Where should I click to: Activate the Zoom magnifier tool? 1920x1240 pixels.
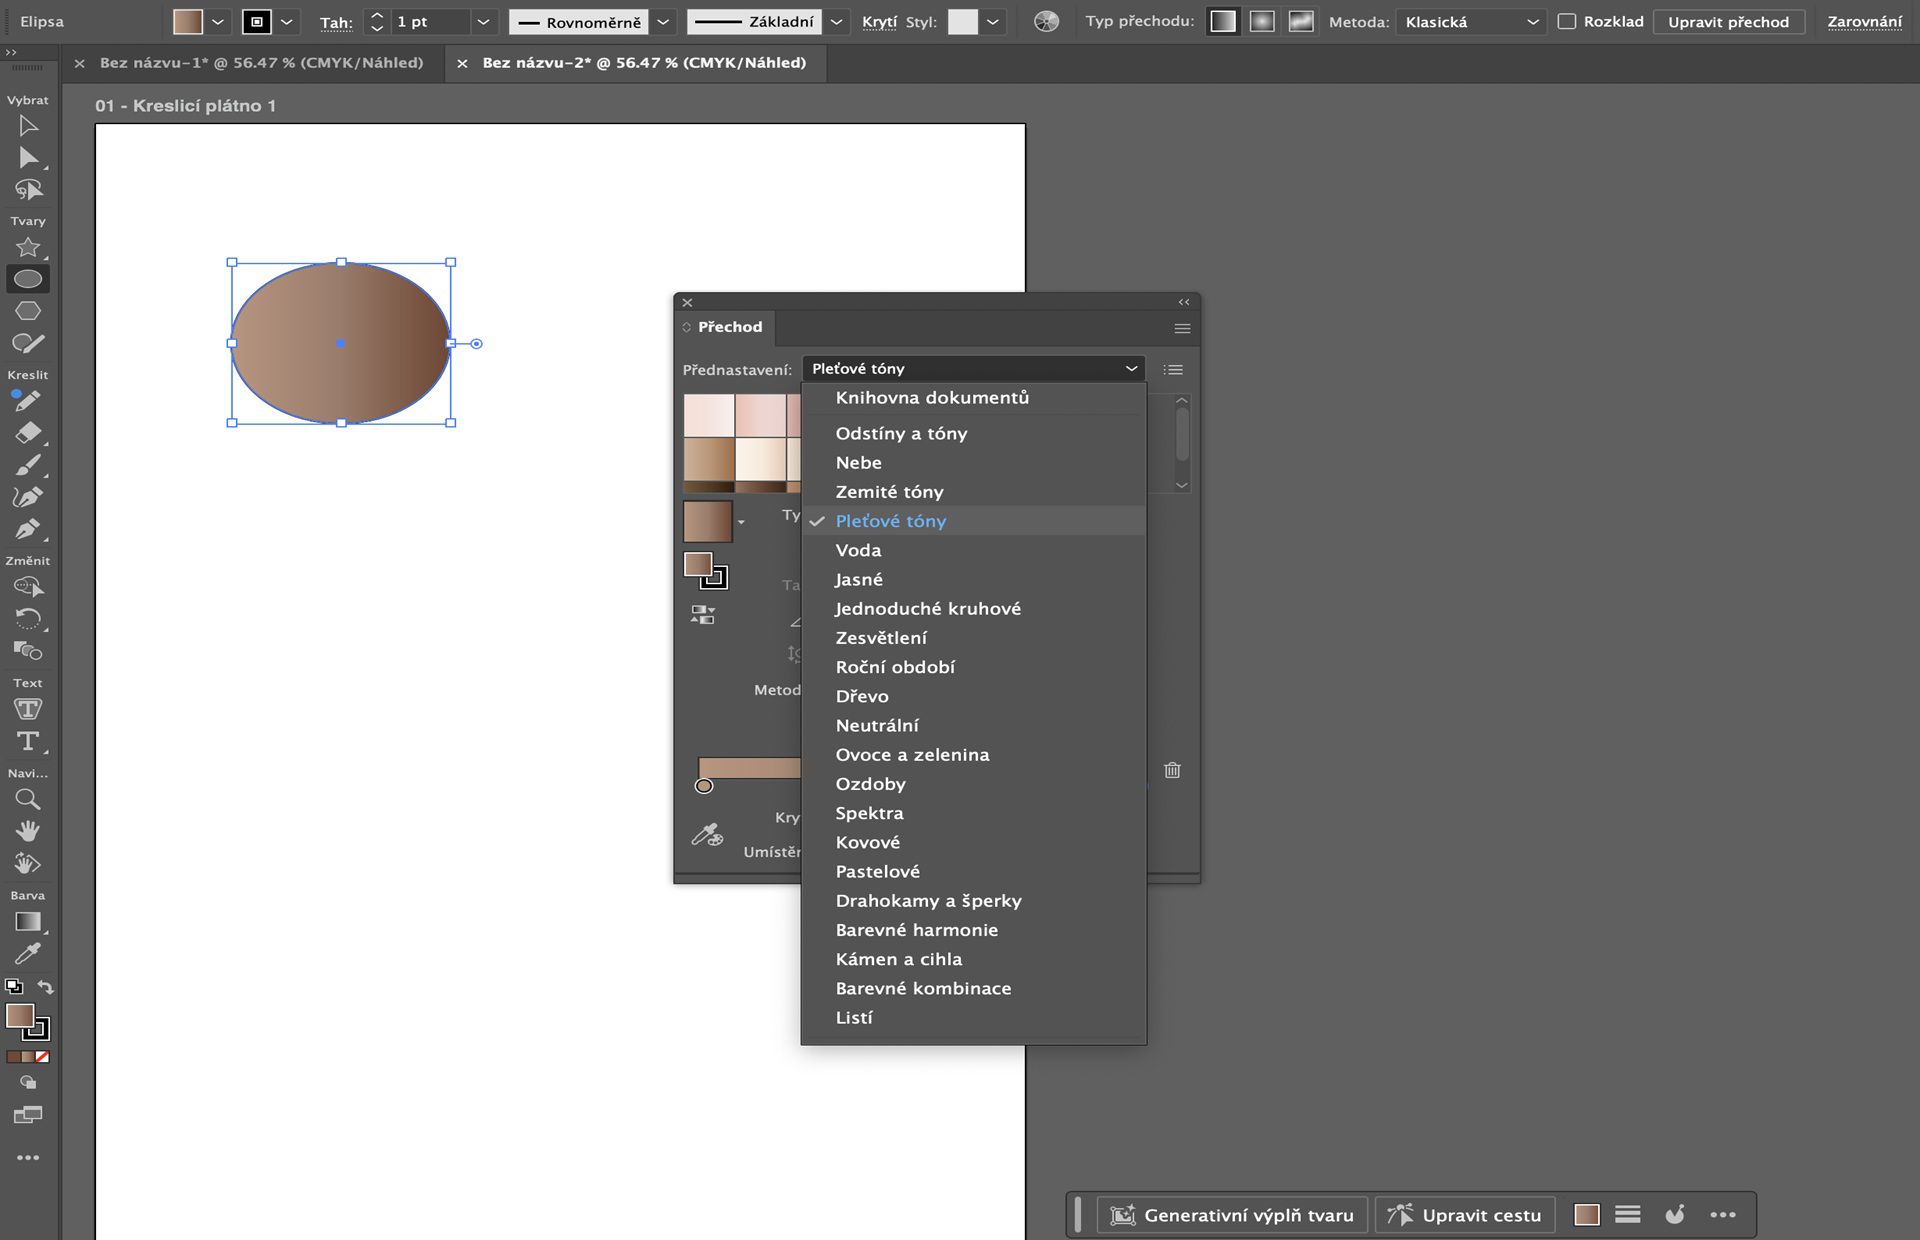pos(28,799)
